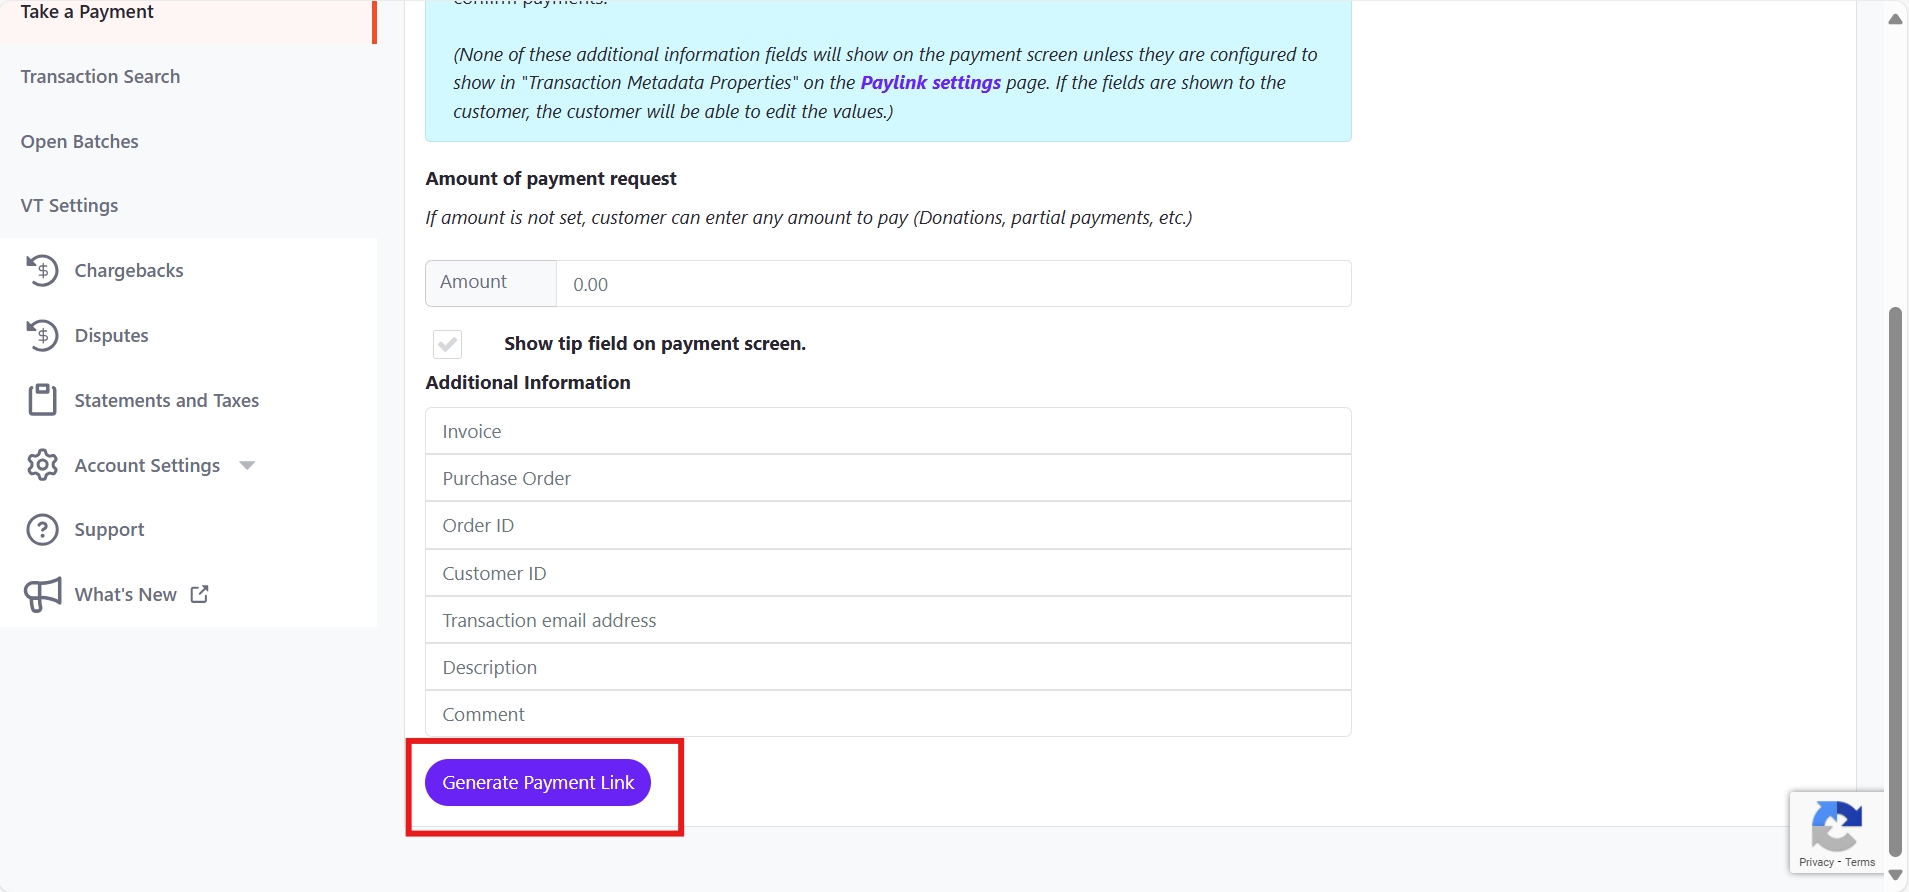
Task: Click the reCAPTCHA badge logo
Action: click(x=1836, y=825)
